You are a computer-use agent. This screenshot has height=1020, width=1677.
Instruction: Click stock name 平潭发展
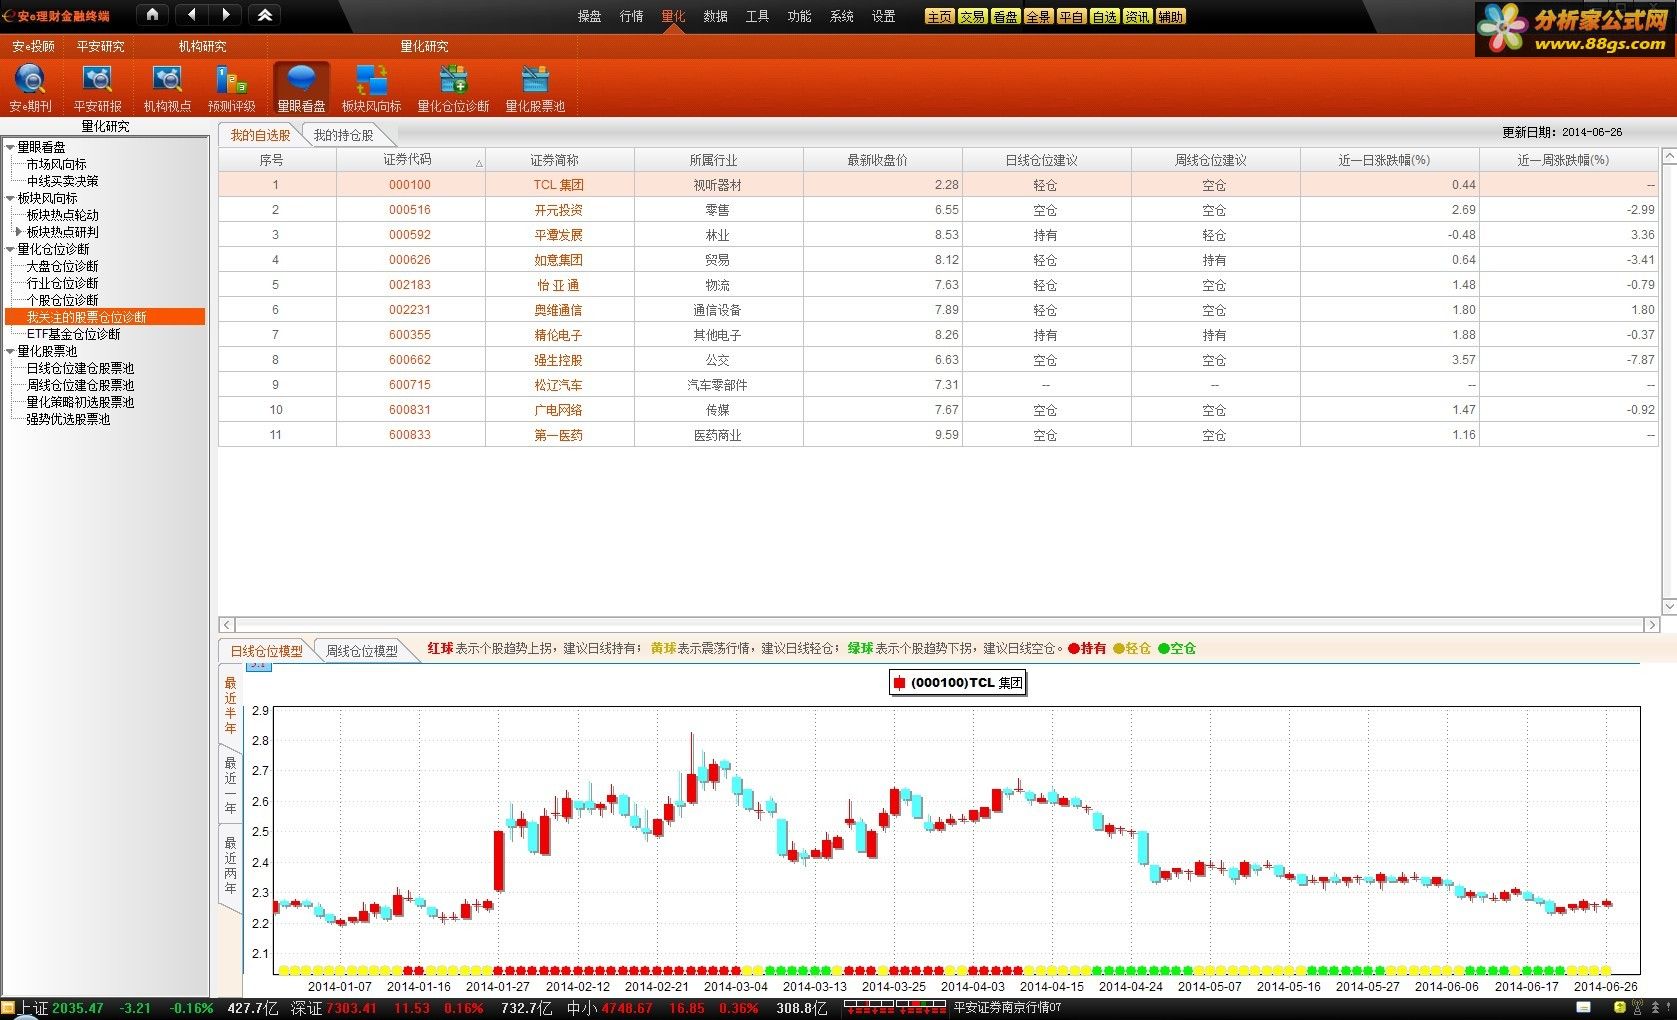[558, 235]
